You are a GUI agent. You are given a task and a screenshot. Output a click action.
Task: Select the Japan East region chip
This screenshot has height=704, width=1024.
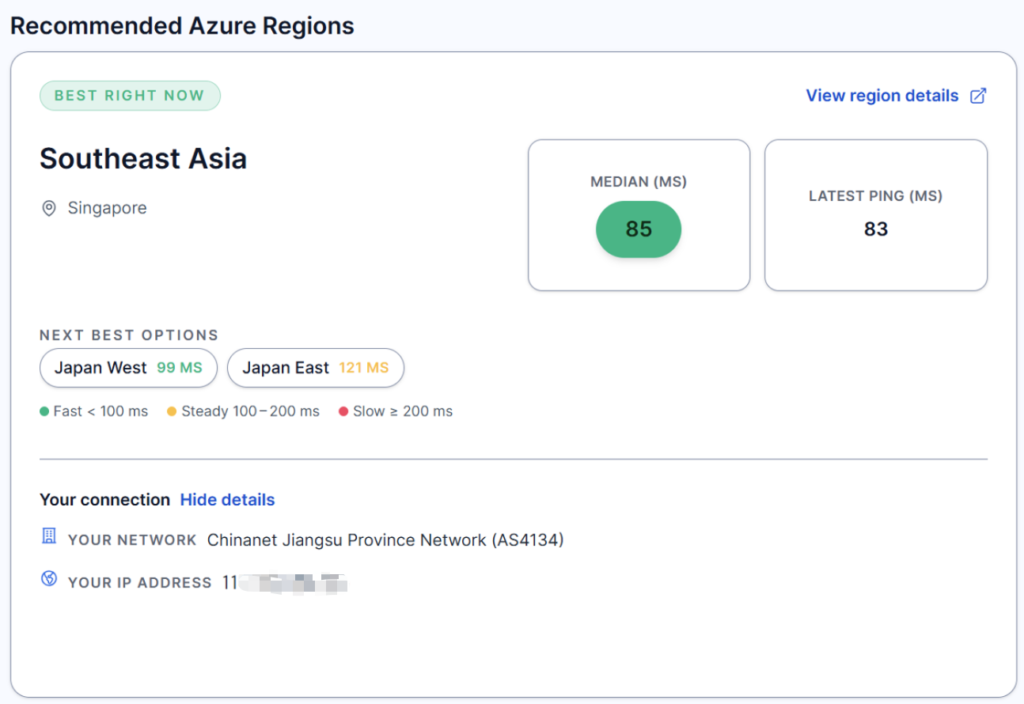315,368
